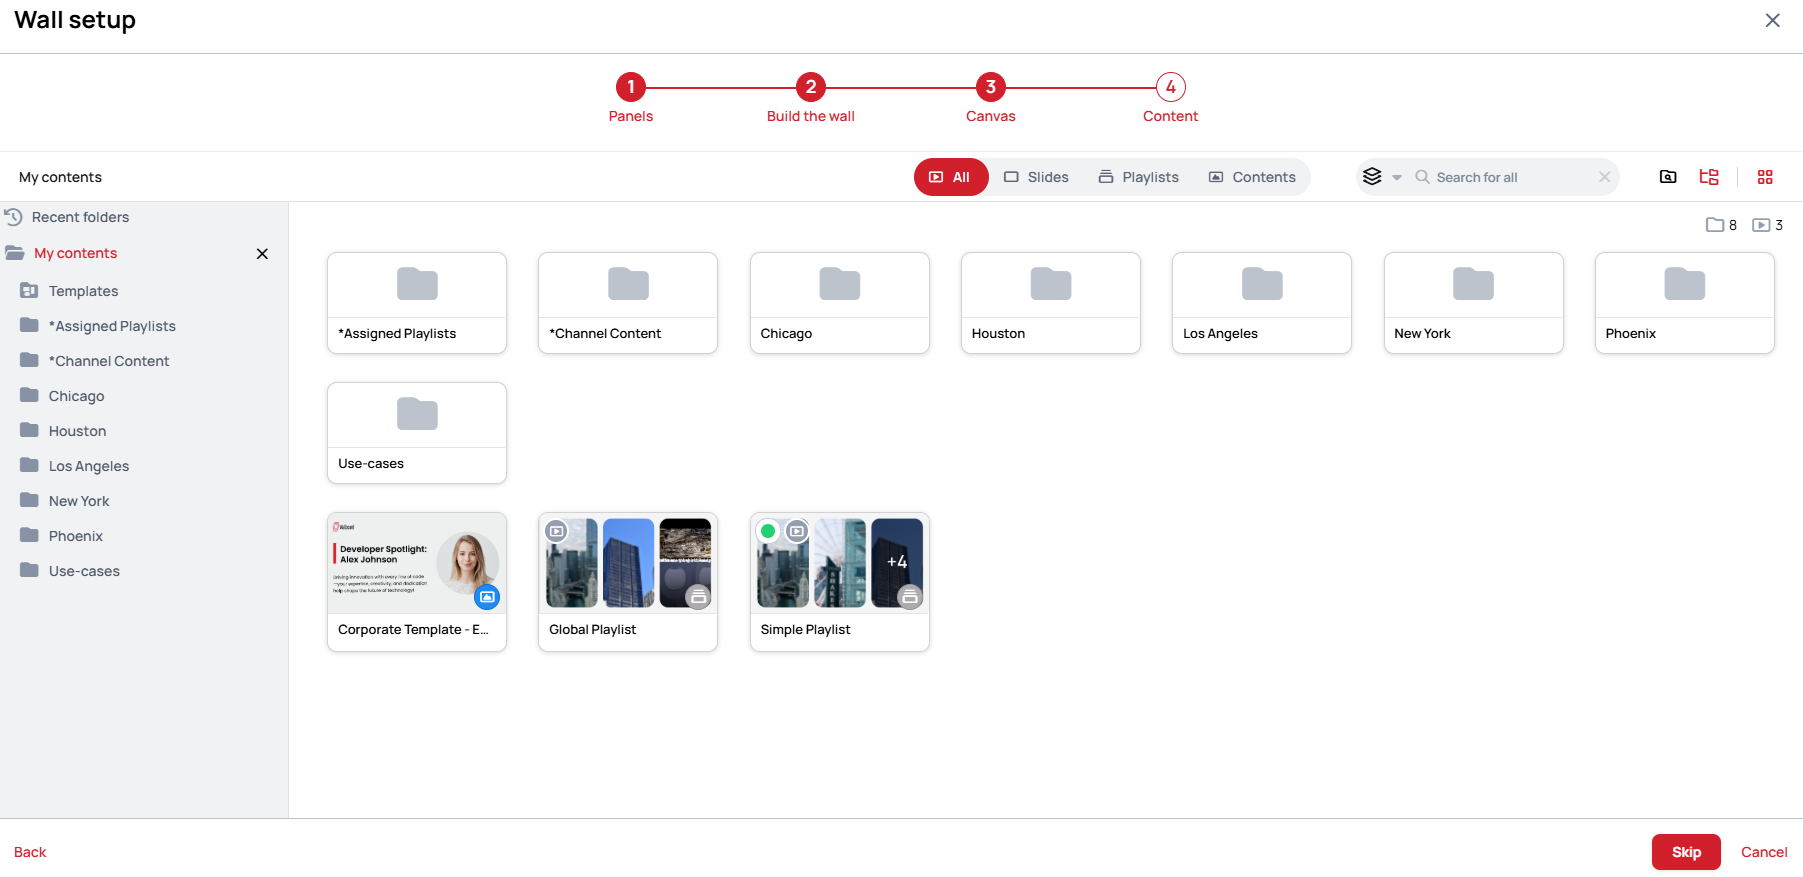This screenshot has width=1803, height=877.
Task: Select step 4 Content circle
Action: (x=1171, y=87)
